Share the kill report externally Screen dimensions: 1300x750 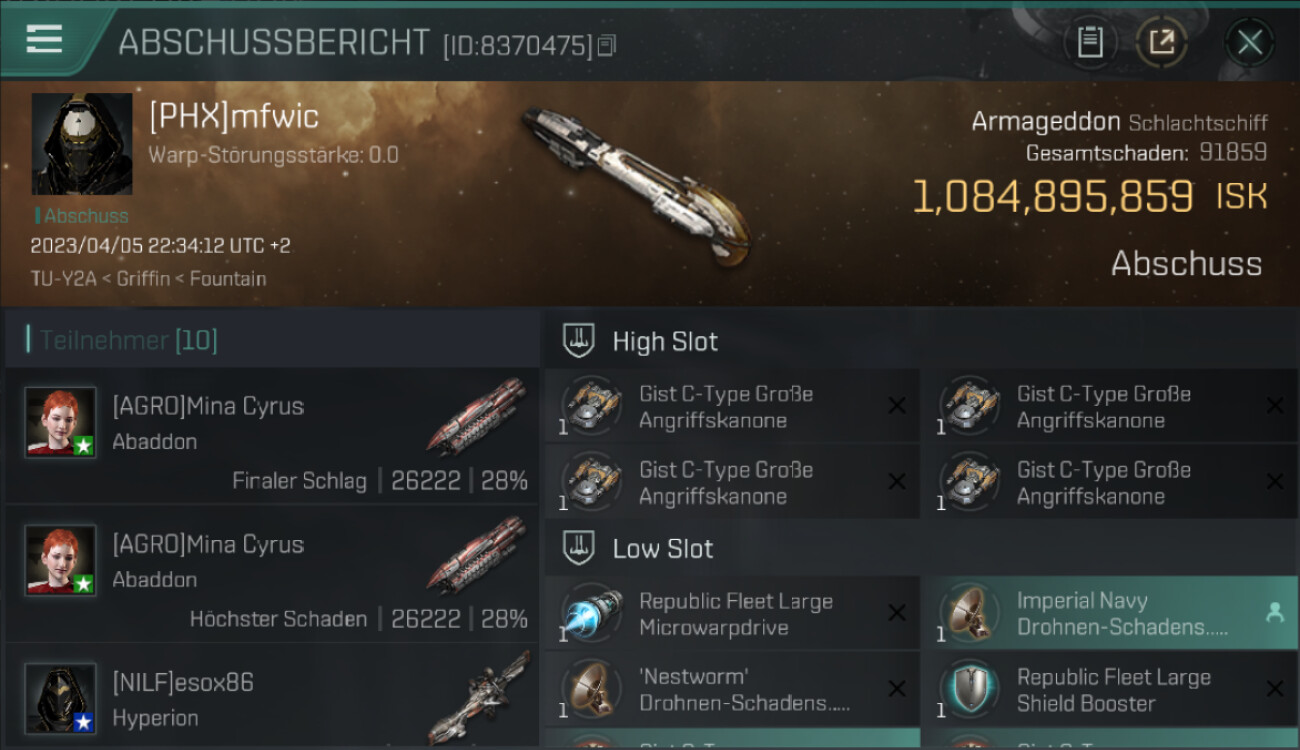pyautogui.click(x=1162, y=42)
